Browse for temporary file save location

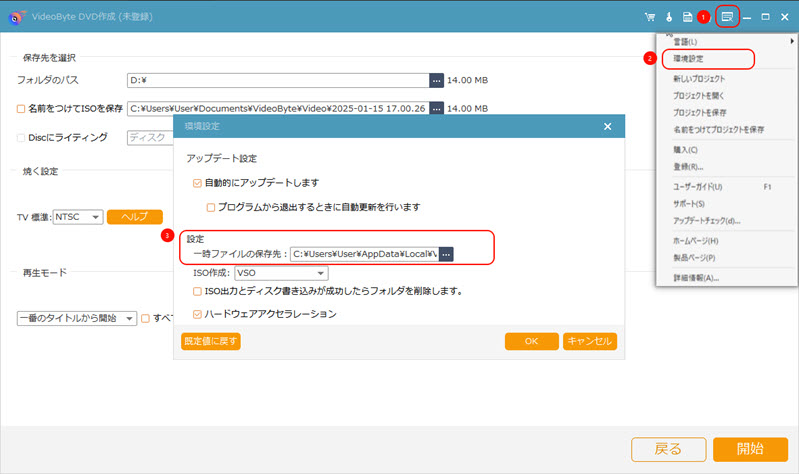point(446,254)
